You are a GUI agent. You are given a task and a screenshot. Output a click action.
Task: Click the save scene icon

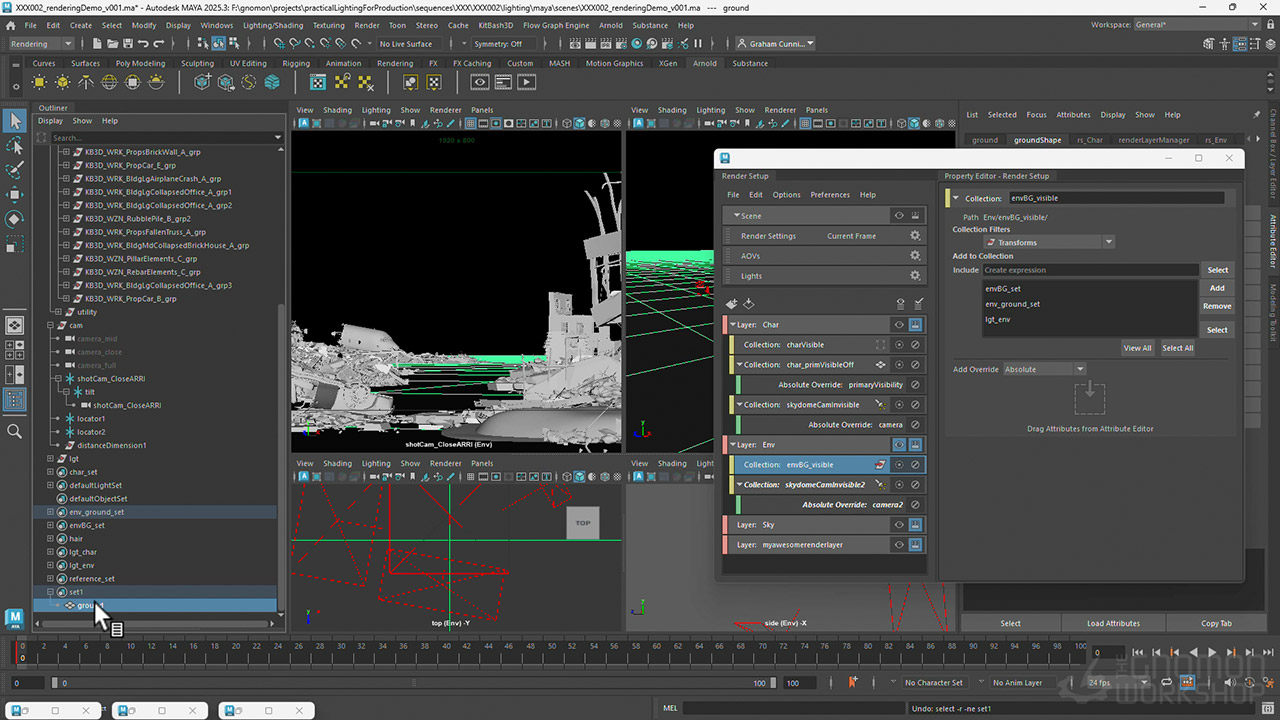[x=127, y=44]
